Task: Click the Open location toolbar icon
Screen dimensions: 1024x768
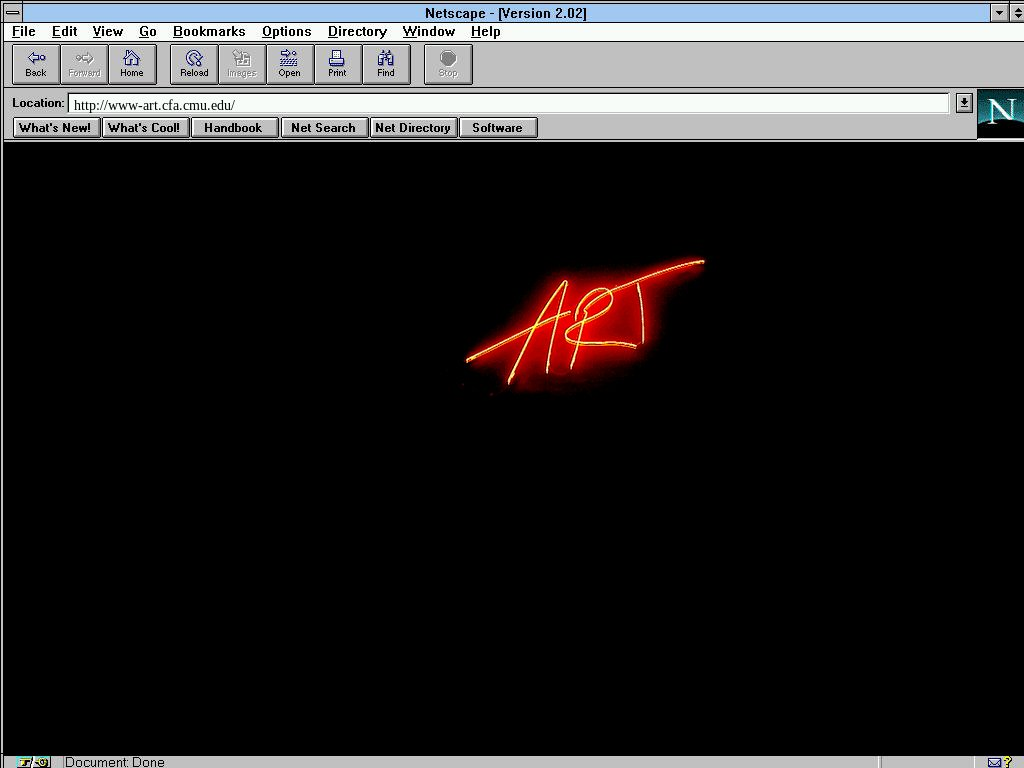Action: coord(289,64)
